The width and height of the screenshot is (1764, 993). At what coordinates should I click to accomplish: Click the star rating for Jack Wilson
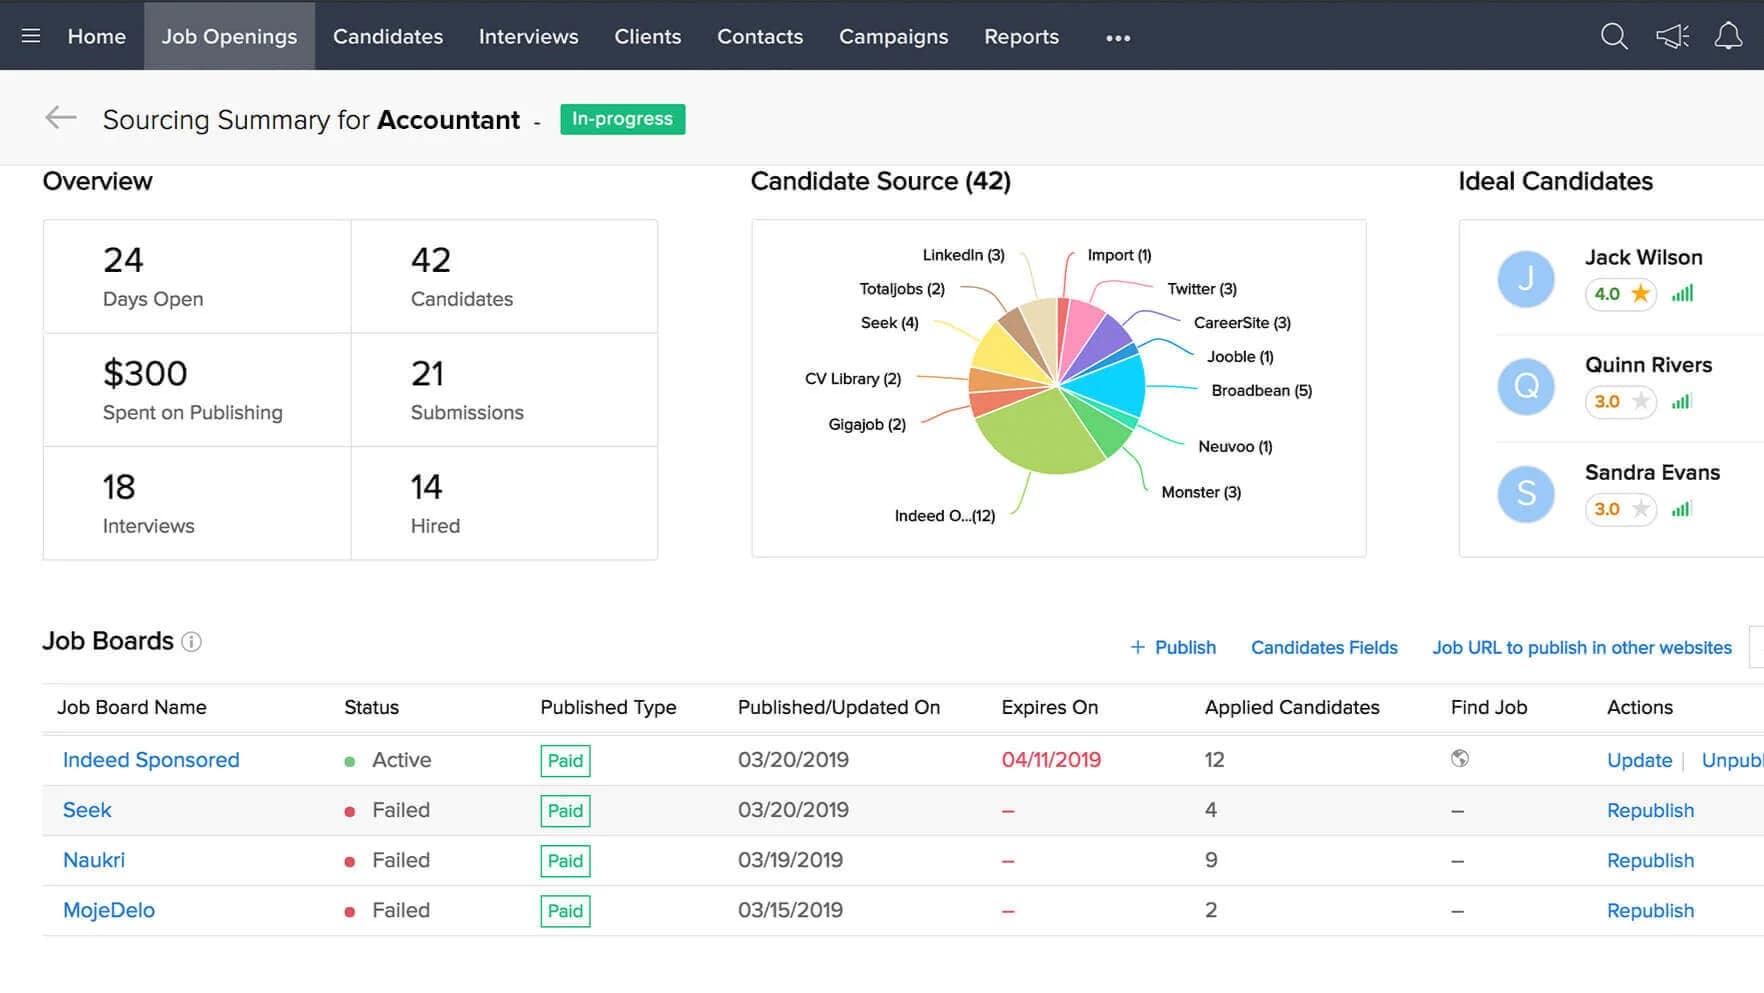point(1620,294)
